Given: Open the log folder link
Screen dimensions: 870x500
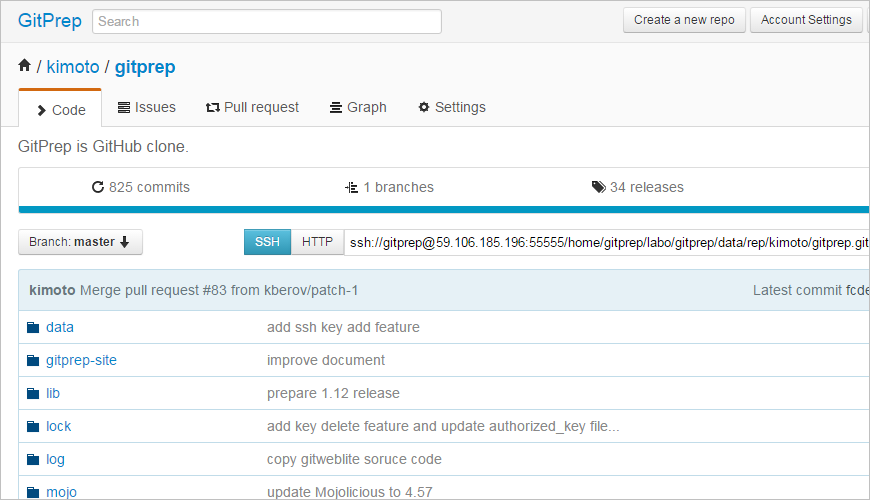Looking at the screenshot, I should coord(55,459).
